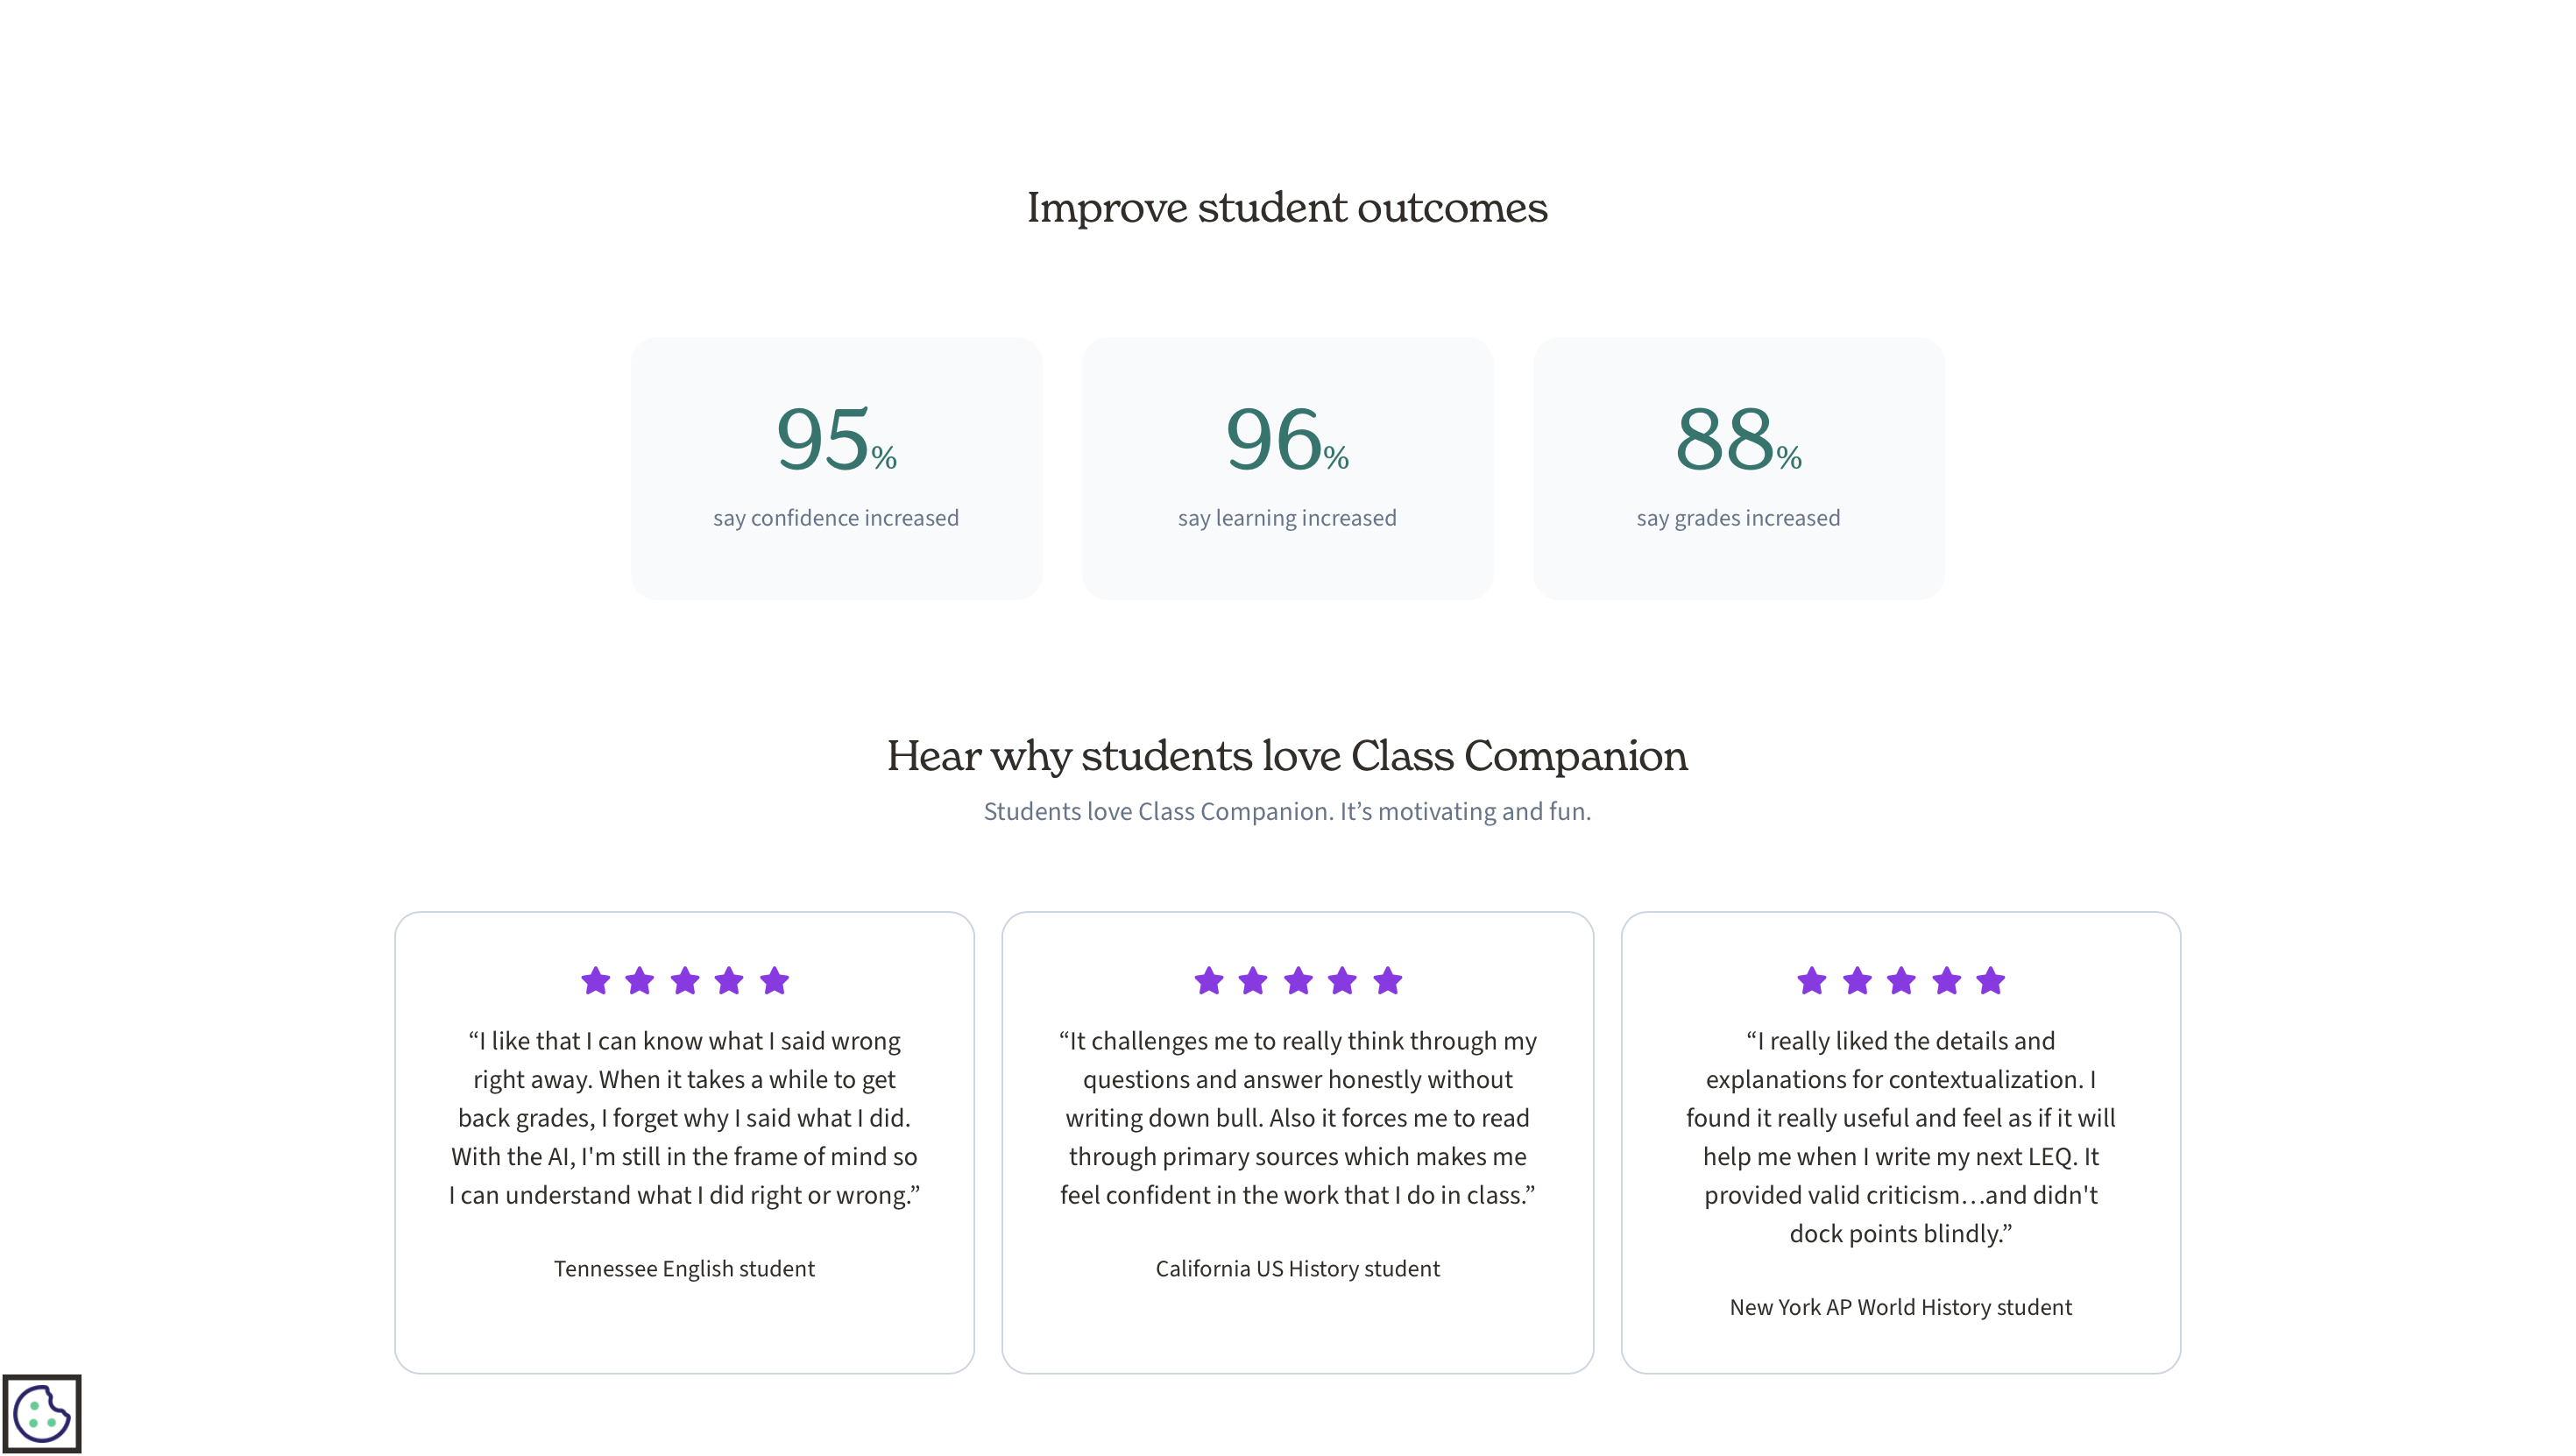Click the Improve student outcomes heading
This screenshot has width=2576, height=1456.
[x=1286, y=207]
